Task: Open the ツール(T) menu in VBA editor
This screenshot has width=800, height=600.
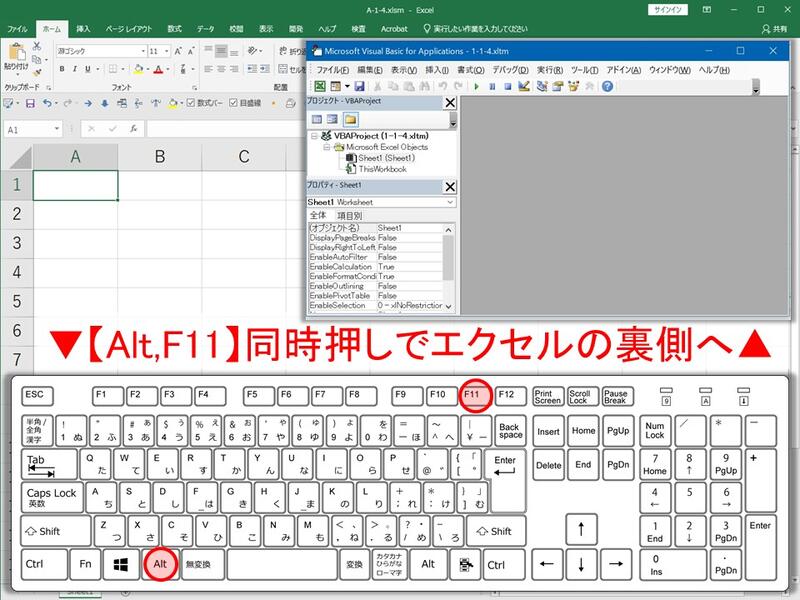Action: (584, 70)
